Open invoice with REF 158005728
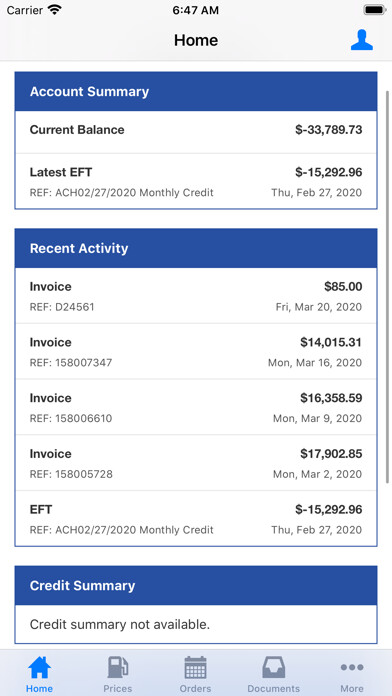 pos(196,463)
